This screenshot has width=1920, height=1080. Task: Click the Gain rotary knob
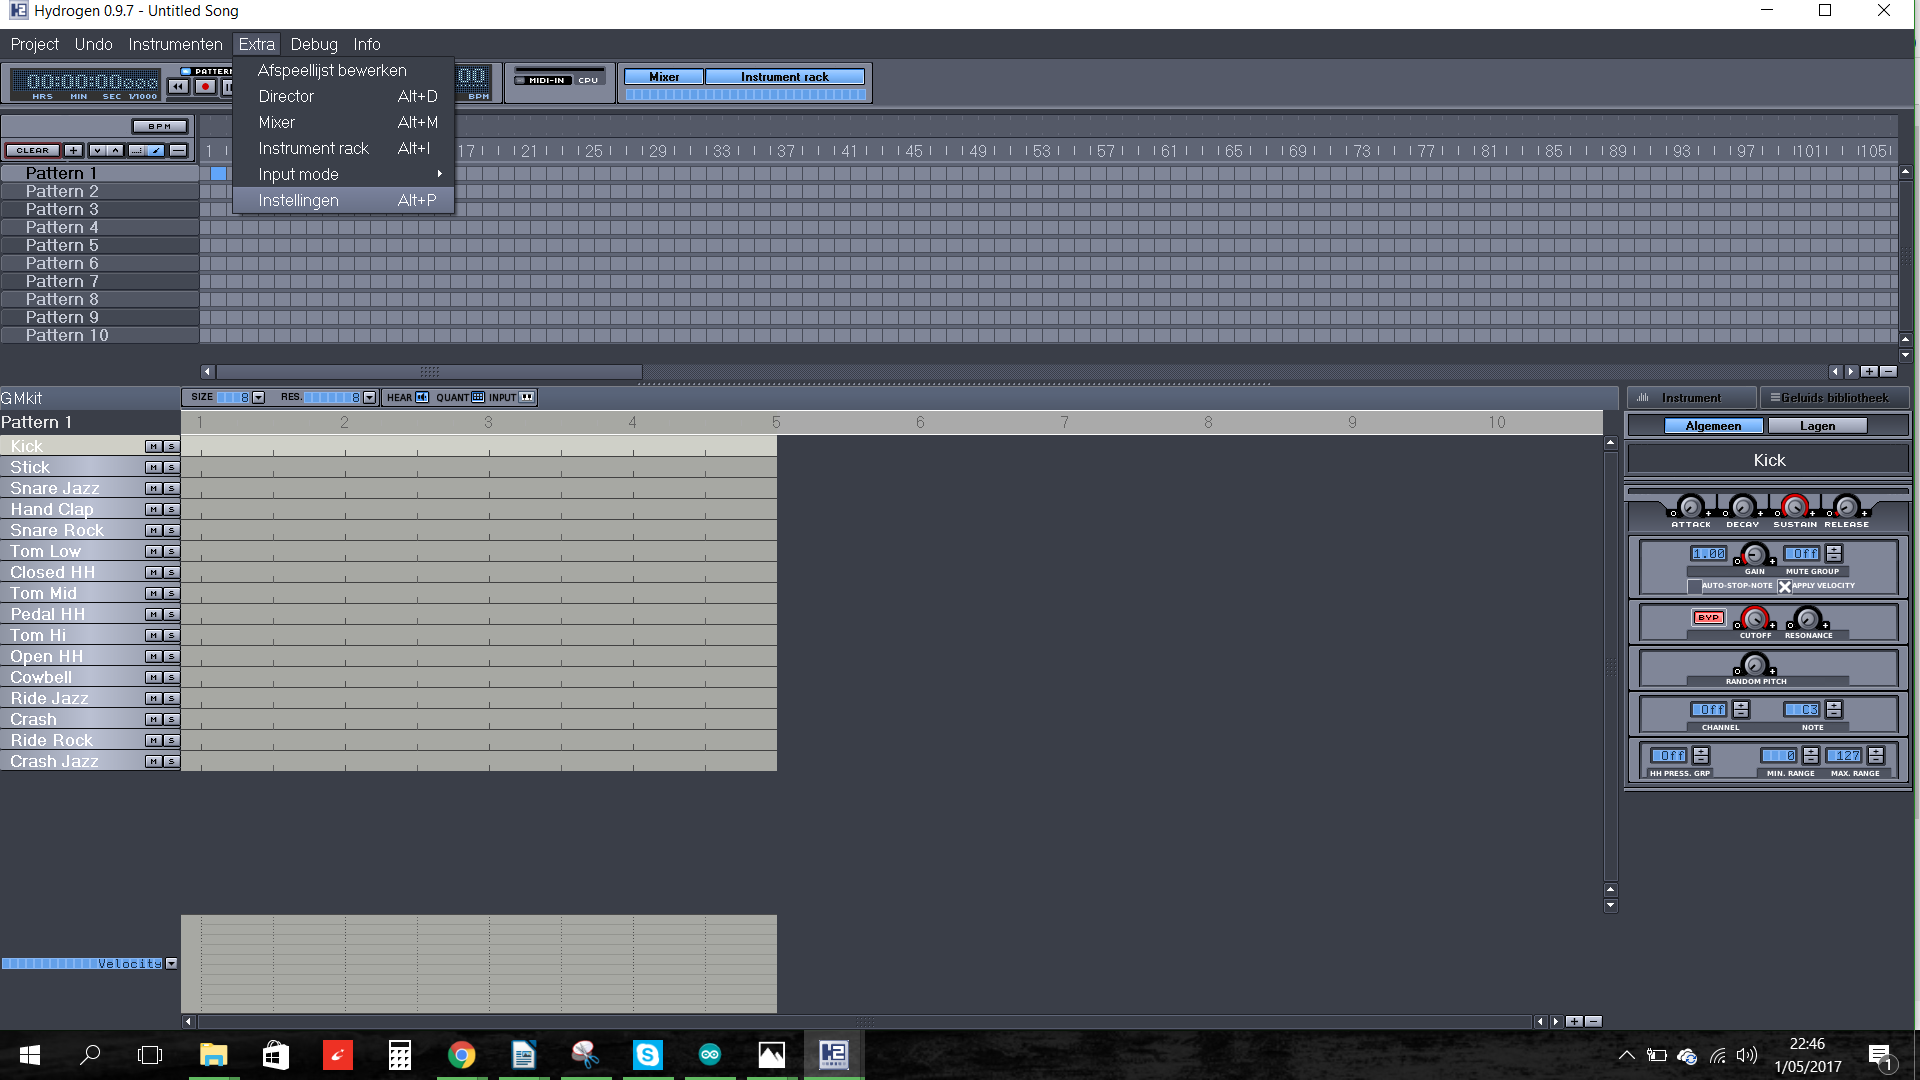click(1755, 555)
